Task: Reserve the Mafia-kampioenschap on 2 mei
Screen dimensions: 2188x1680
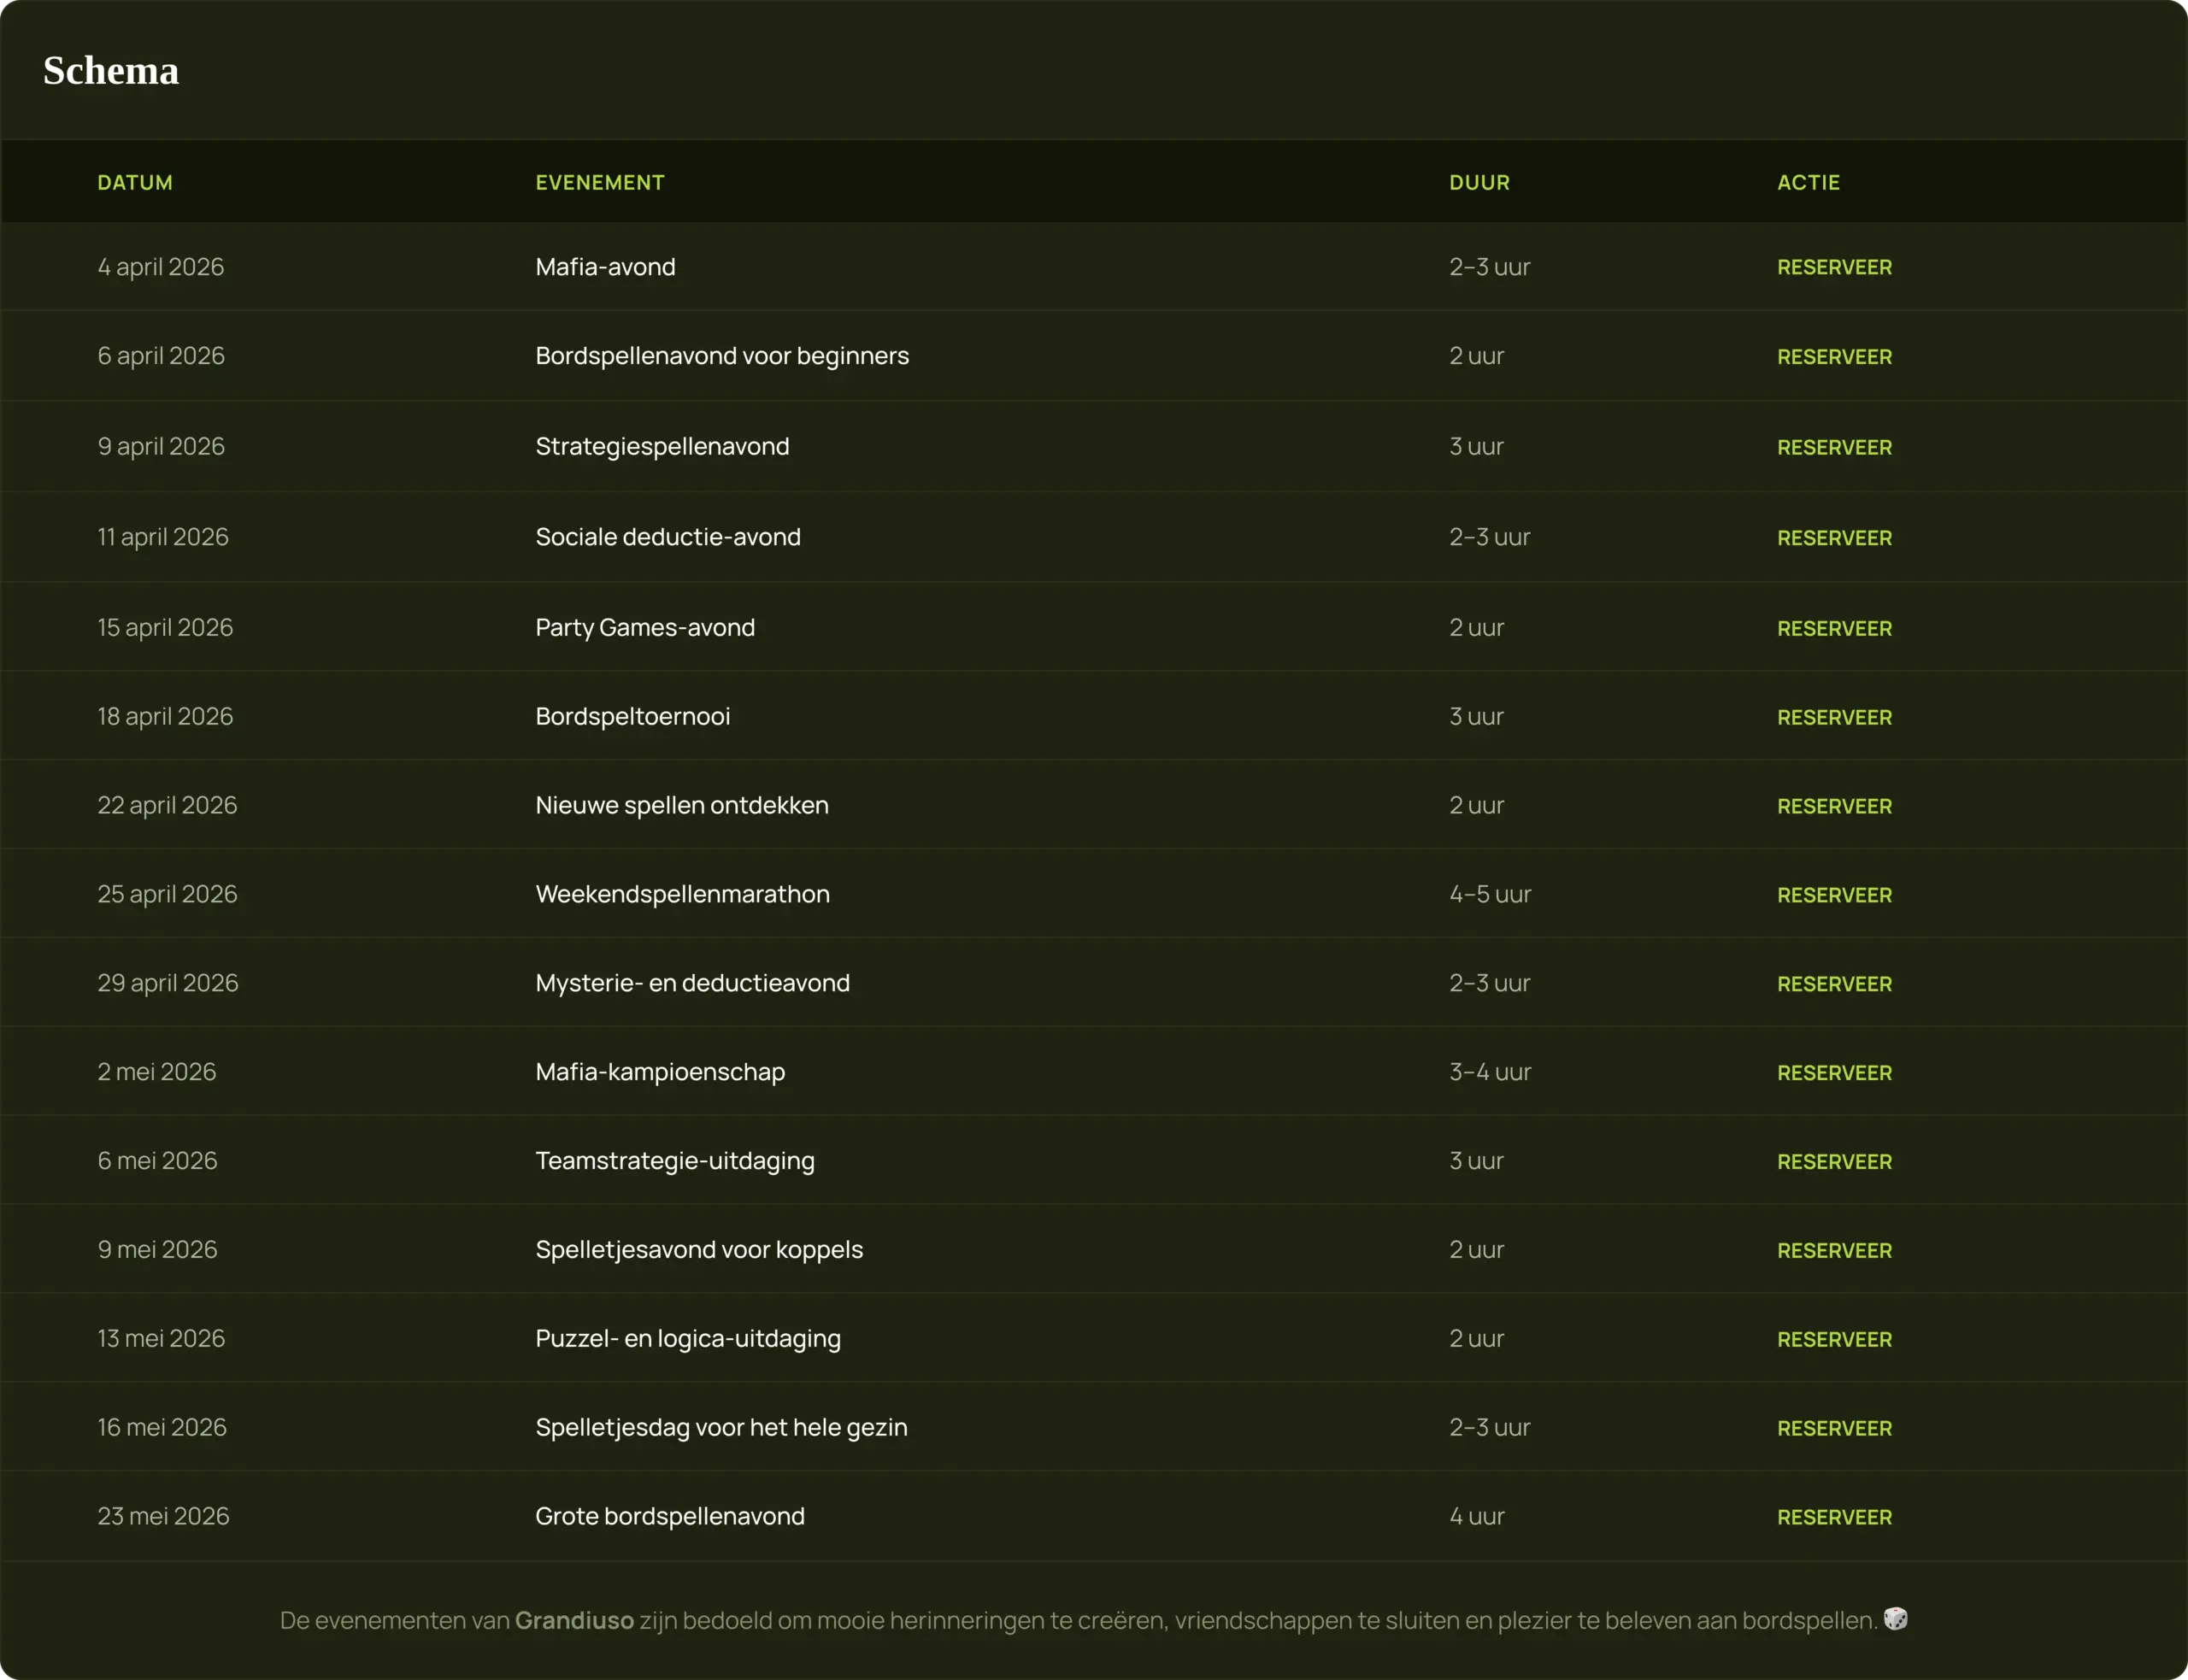Action: click(x=1834, y=1073)
